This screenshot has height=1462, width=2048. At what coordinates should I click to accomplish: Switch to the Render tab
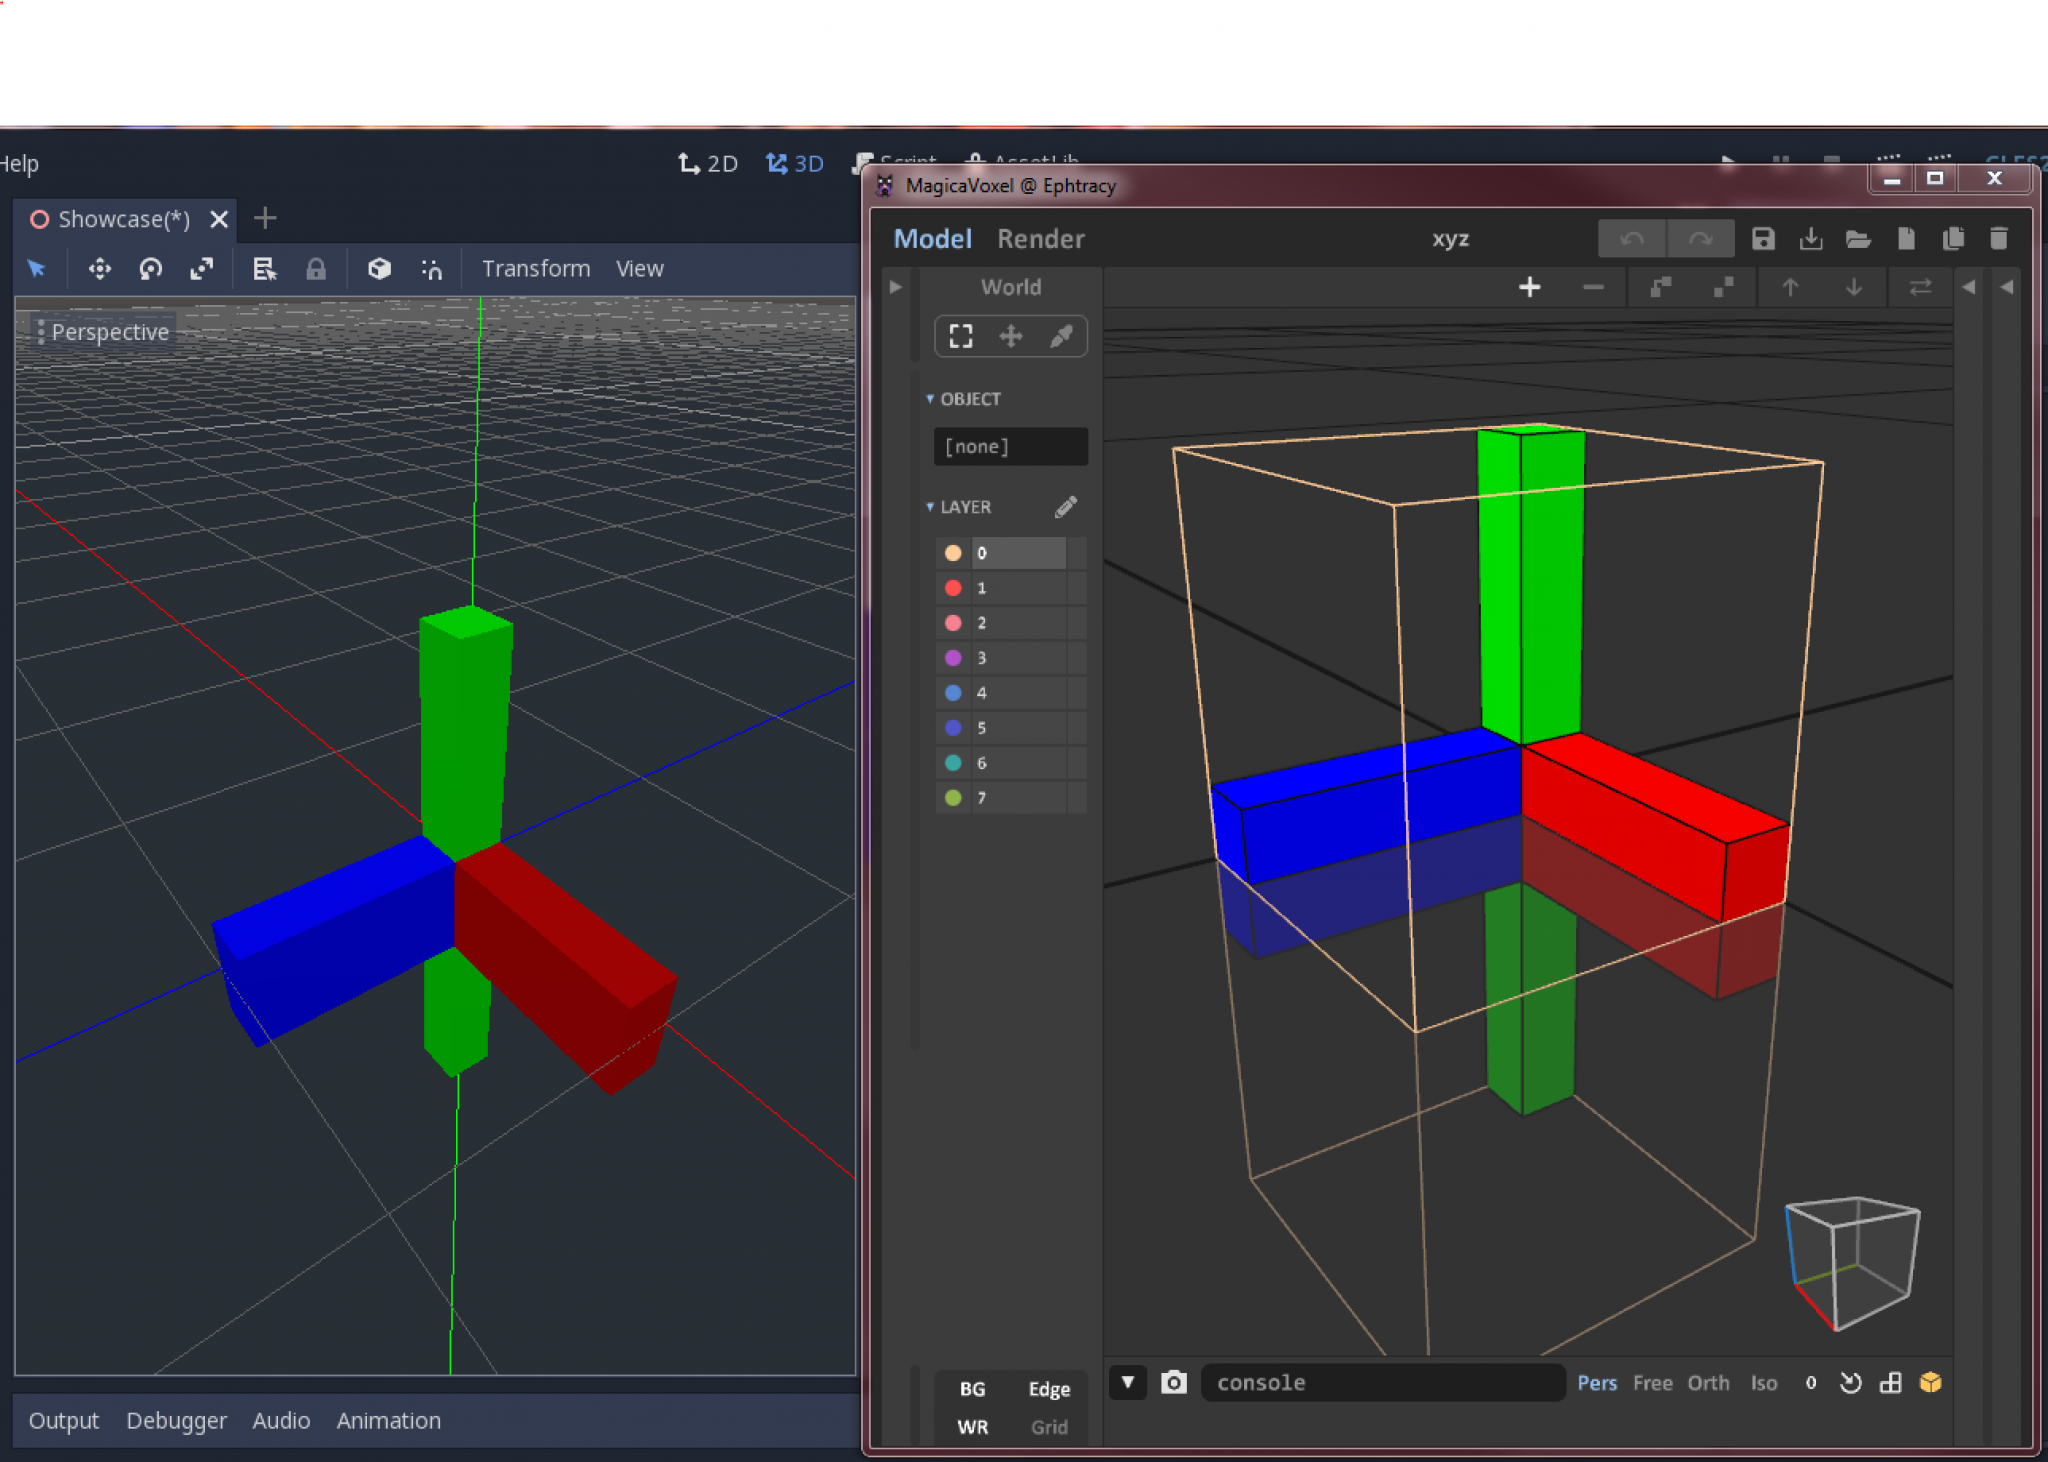click(x=1040, y=239)
